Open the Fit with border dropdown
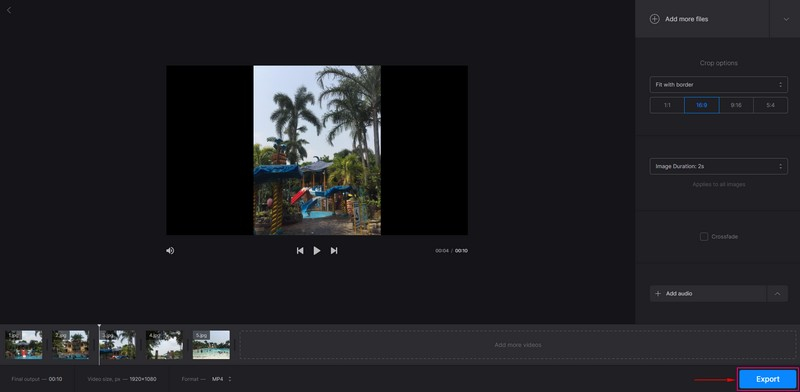 click(x=718, y=84)
